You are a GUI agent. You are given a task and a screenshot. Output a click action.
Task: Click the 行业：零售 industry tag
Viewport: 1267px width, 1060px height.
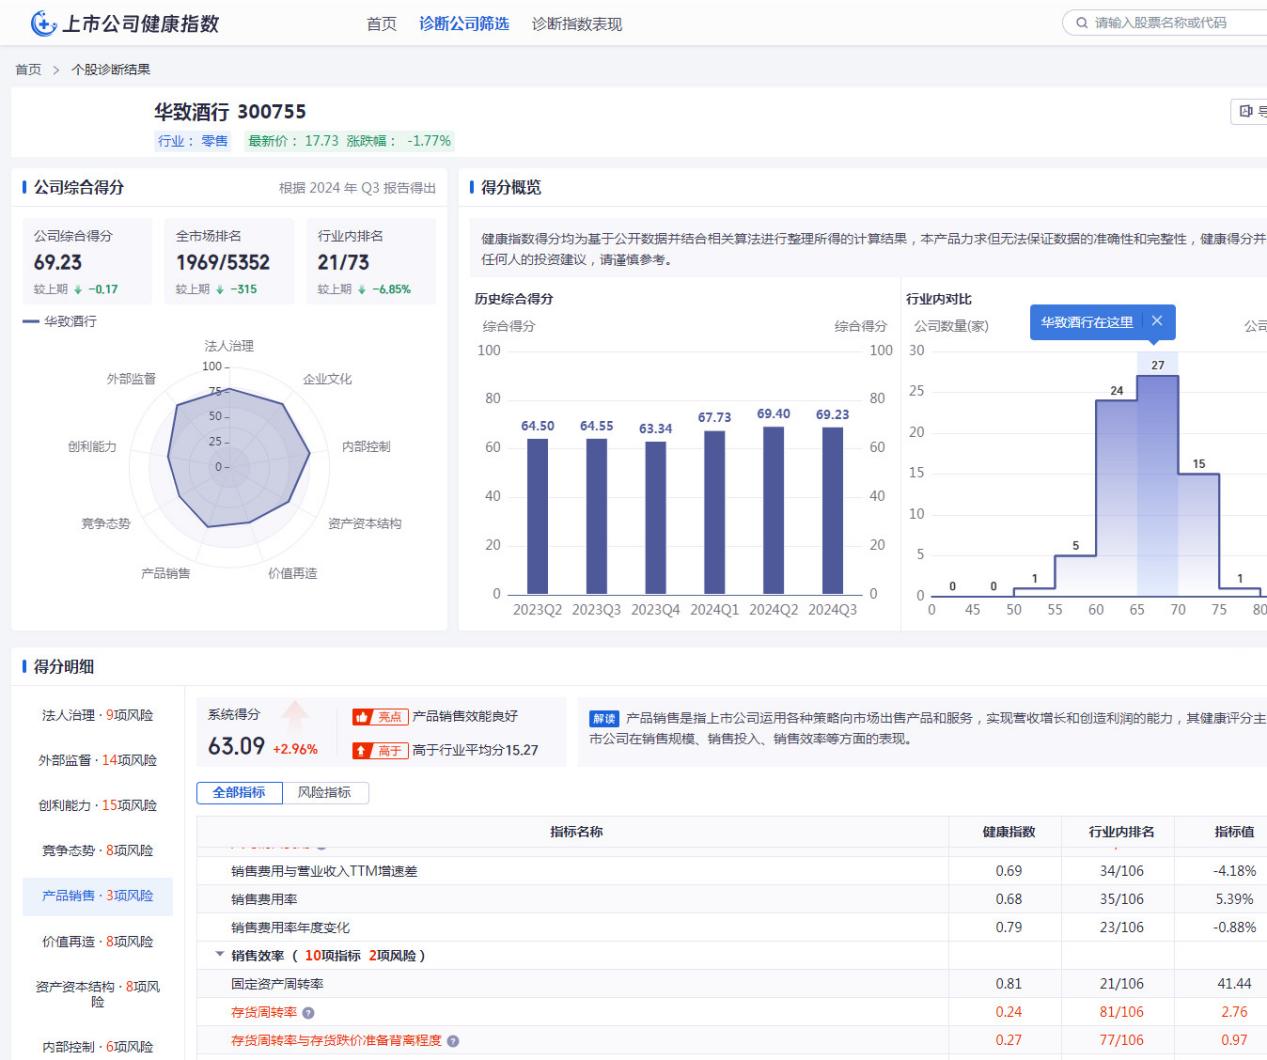pos(193,141)
